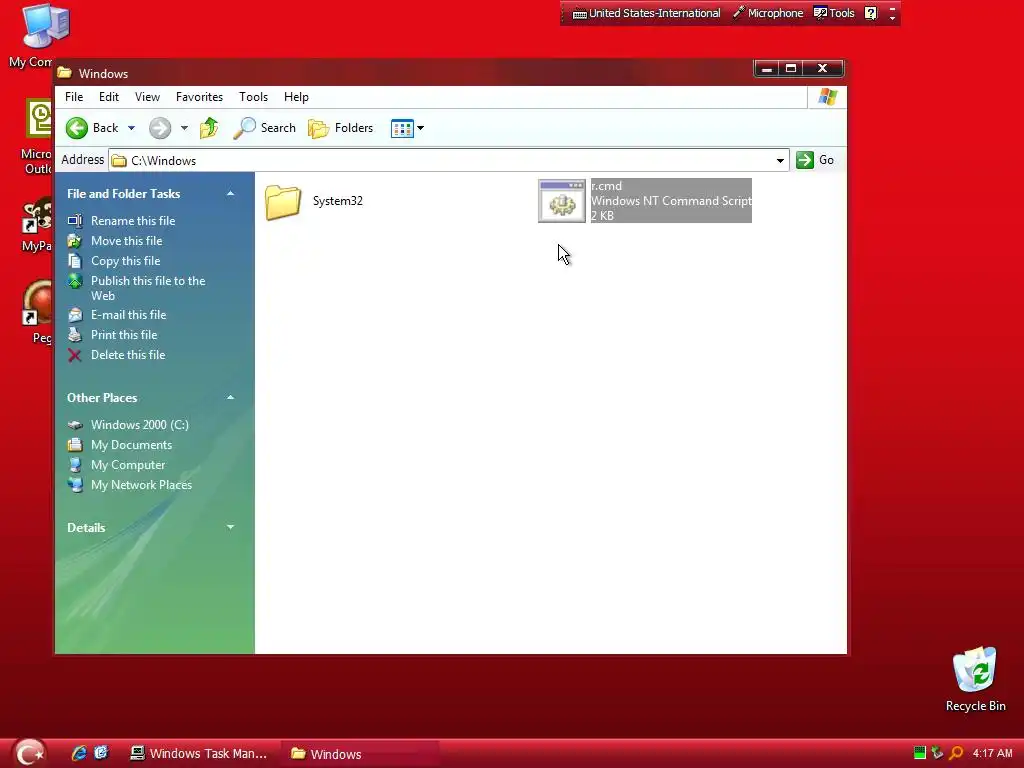Click the Microphone language bar button
The width and height of the screenshot is (1024, 768).
point(767,13)
